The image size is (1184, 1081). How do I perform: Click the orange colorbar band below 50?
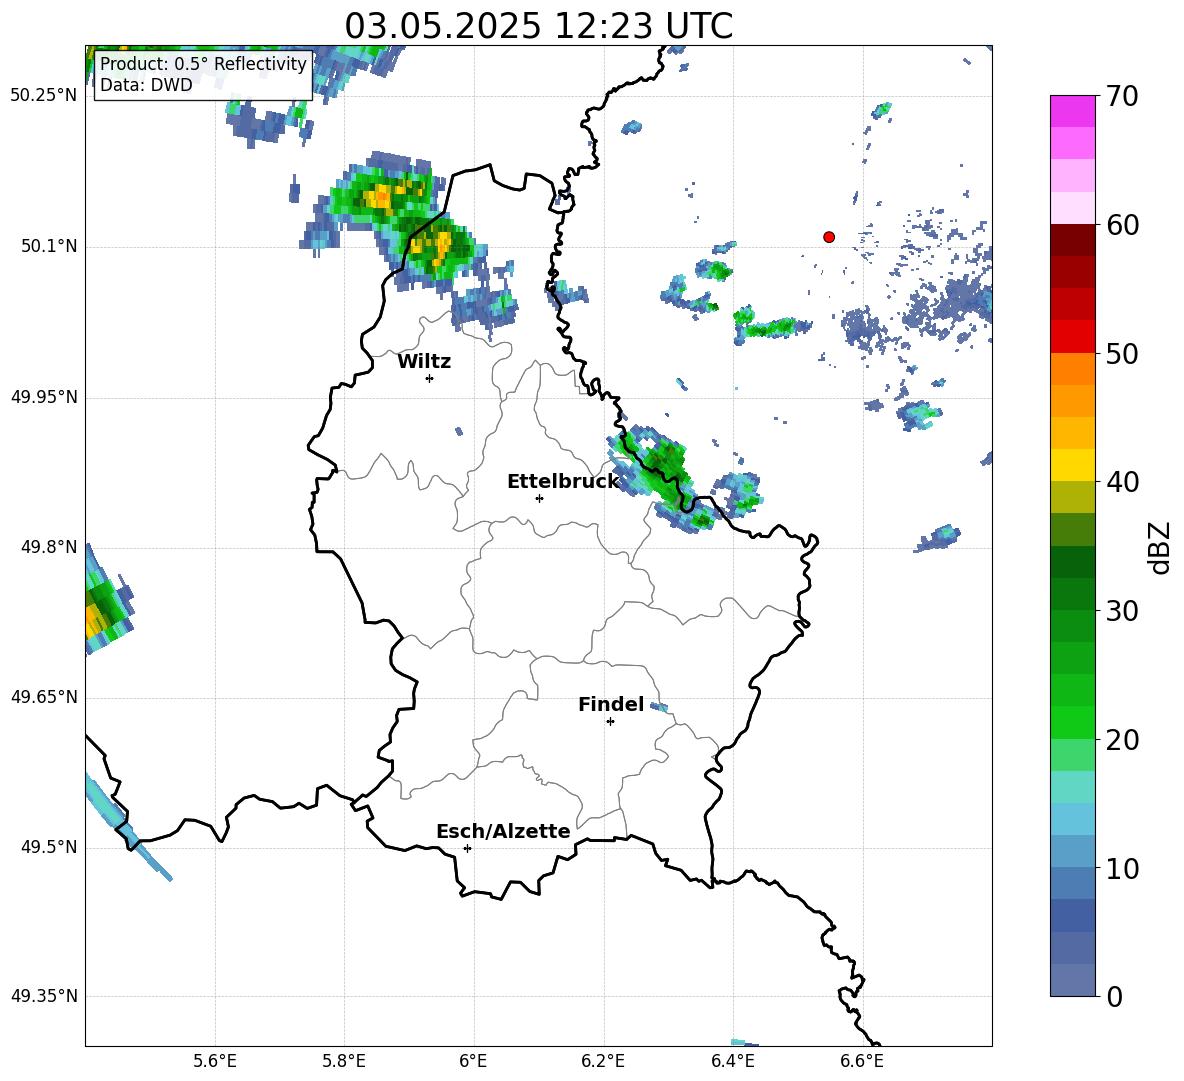pyautogui.click(x=1072, y=369)
